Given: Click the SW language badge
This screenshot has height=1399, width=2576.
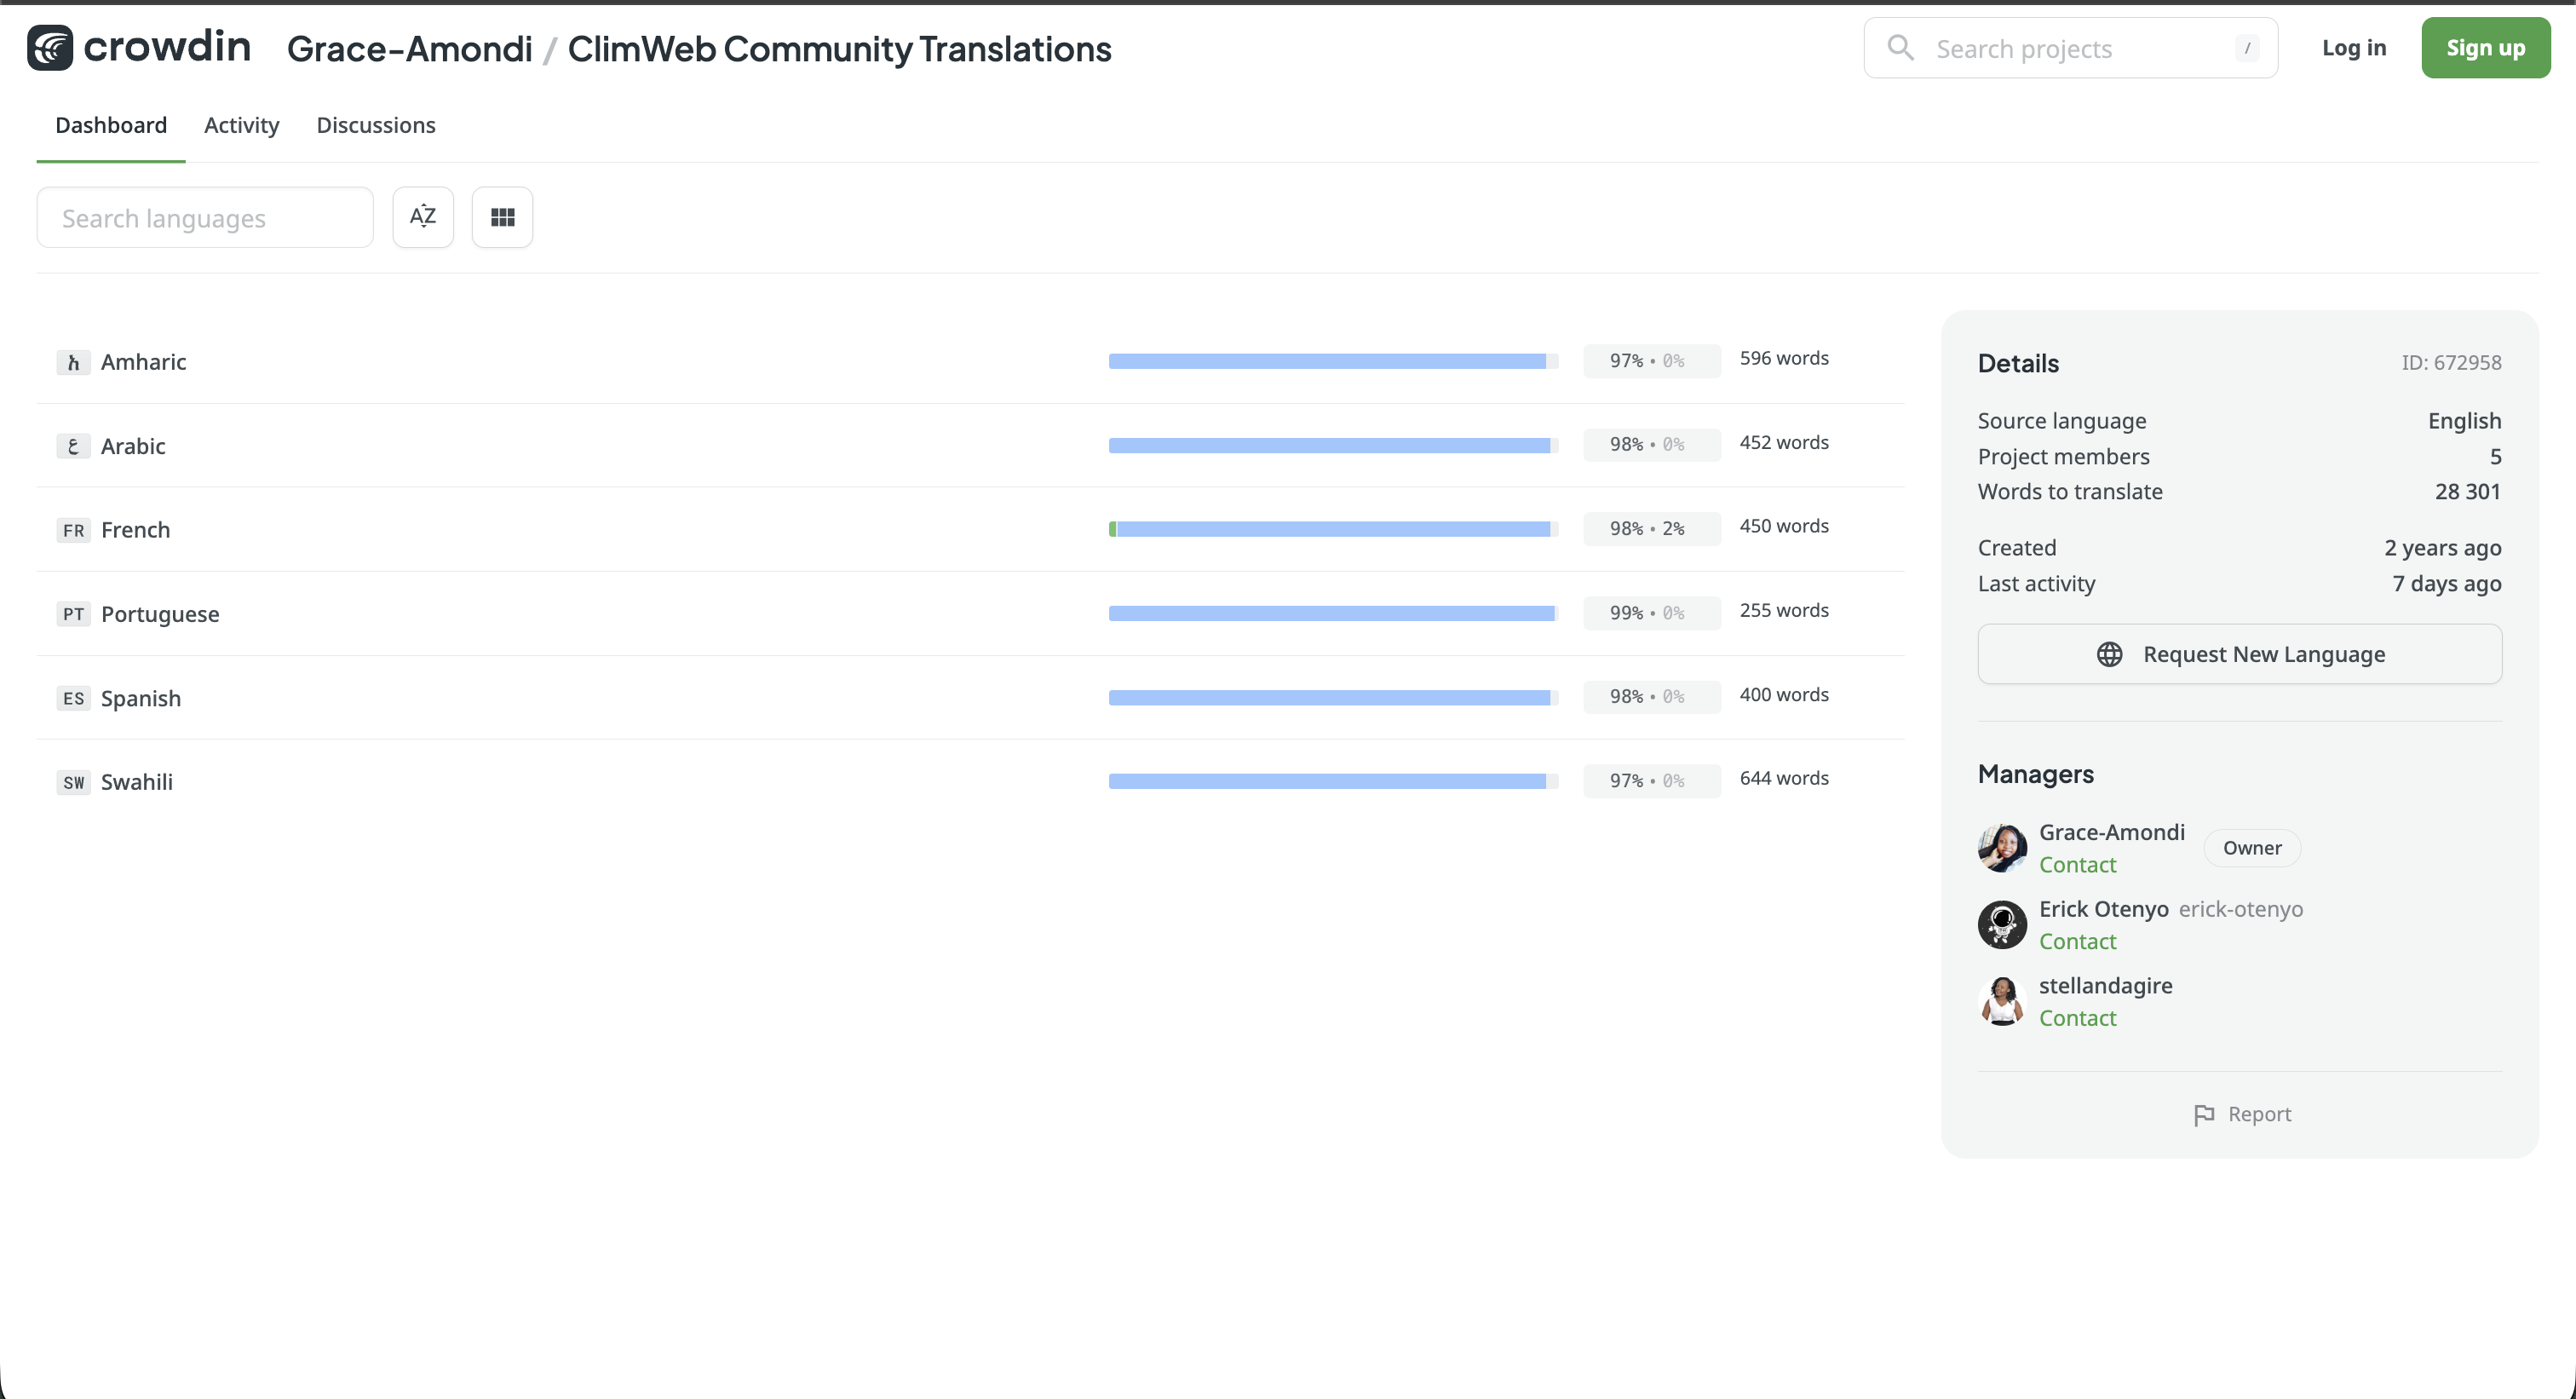Looking at the screenshot, I should click(73, 782).
